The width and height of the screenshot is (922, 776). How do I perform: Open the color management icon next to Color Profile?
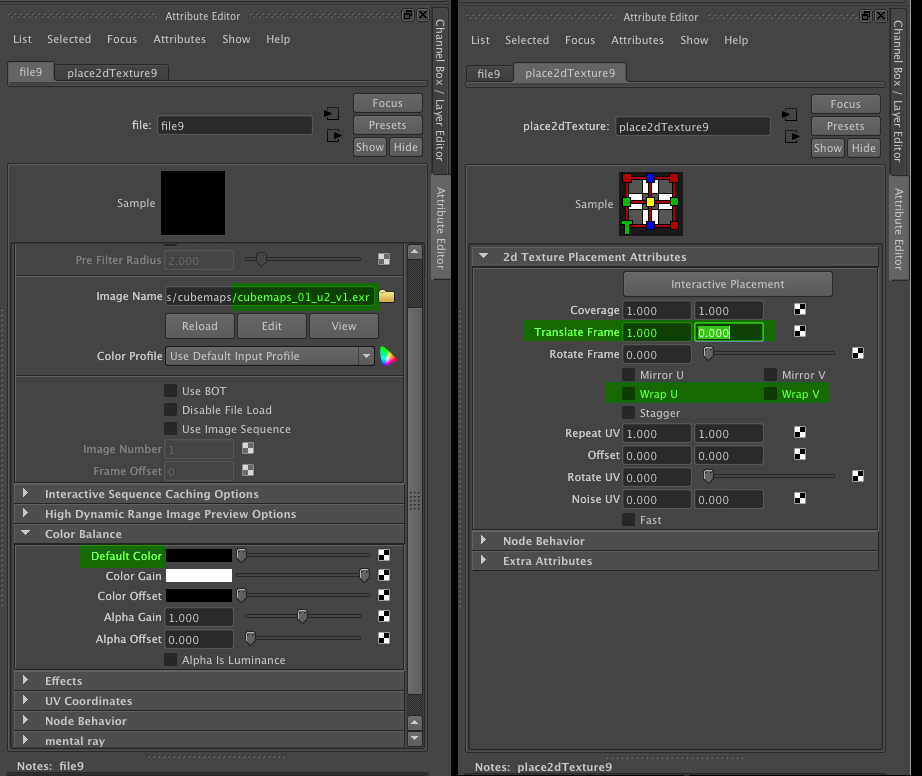387,356
